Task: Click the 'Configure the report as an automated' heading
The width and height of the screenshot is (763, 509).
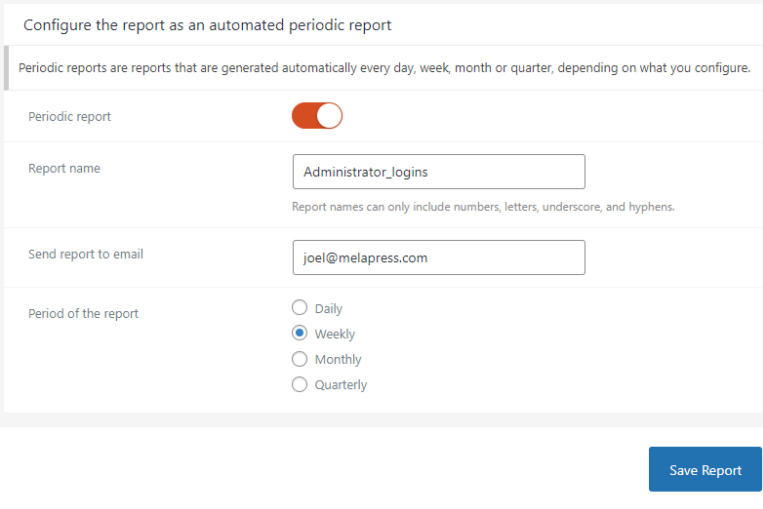Action: [207, 25]
